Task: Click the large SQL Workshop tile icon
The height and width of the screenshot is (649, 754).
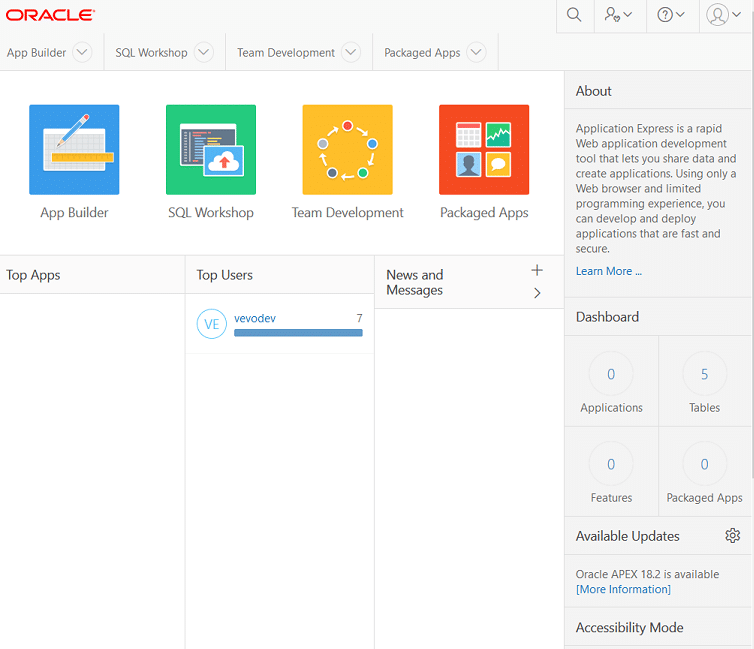Action: pos(211,150)
